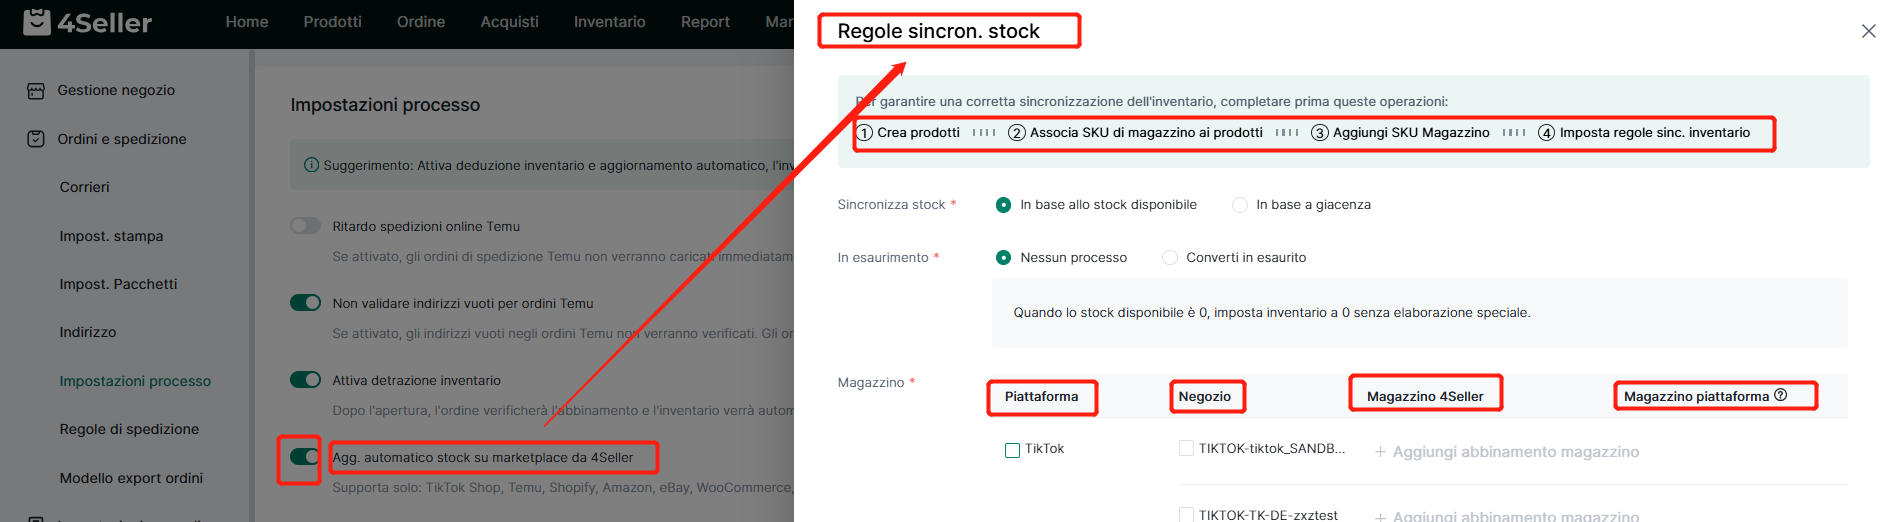Click the Ordini e spedizione clipboard icon
Screen dimensions: 1887x522
(36, 139)
